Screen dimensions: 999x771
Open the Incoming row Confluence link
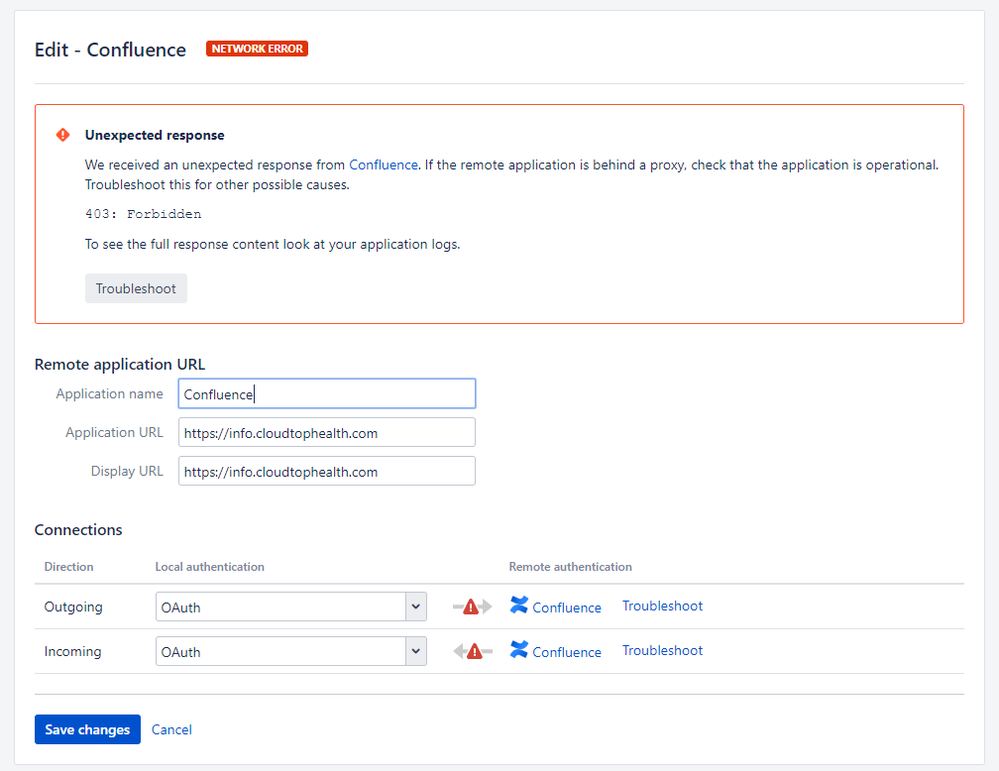coord(566,652)
